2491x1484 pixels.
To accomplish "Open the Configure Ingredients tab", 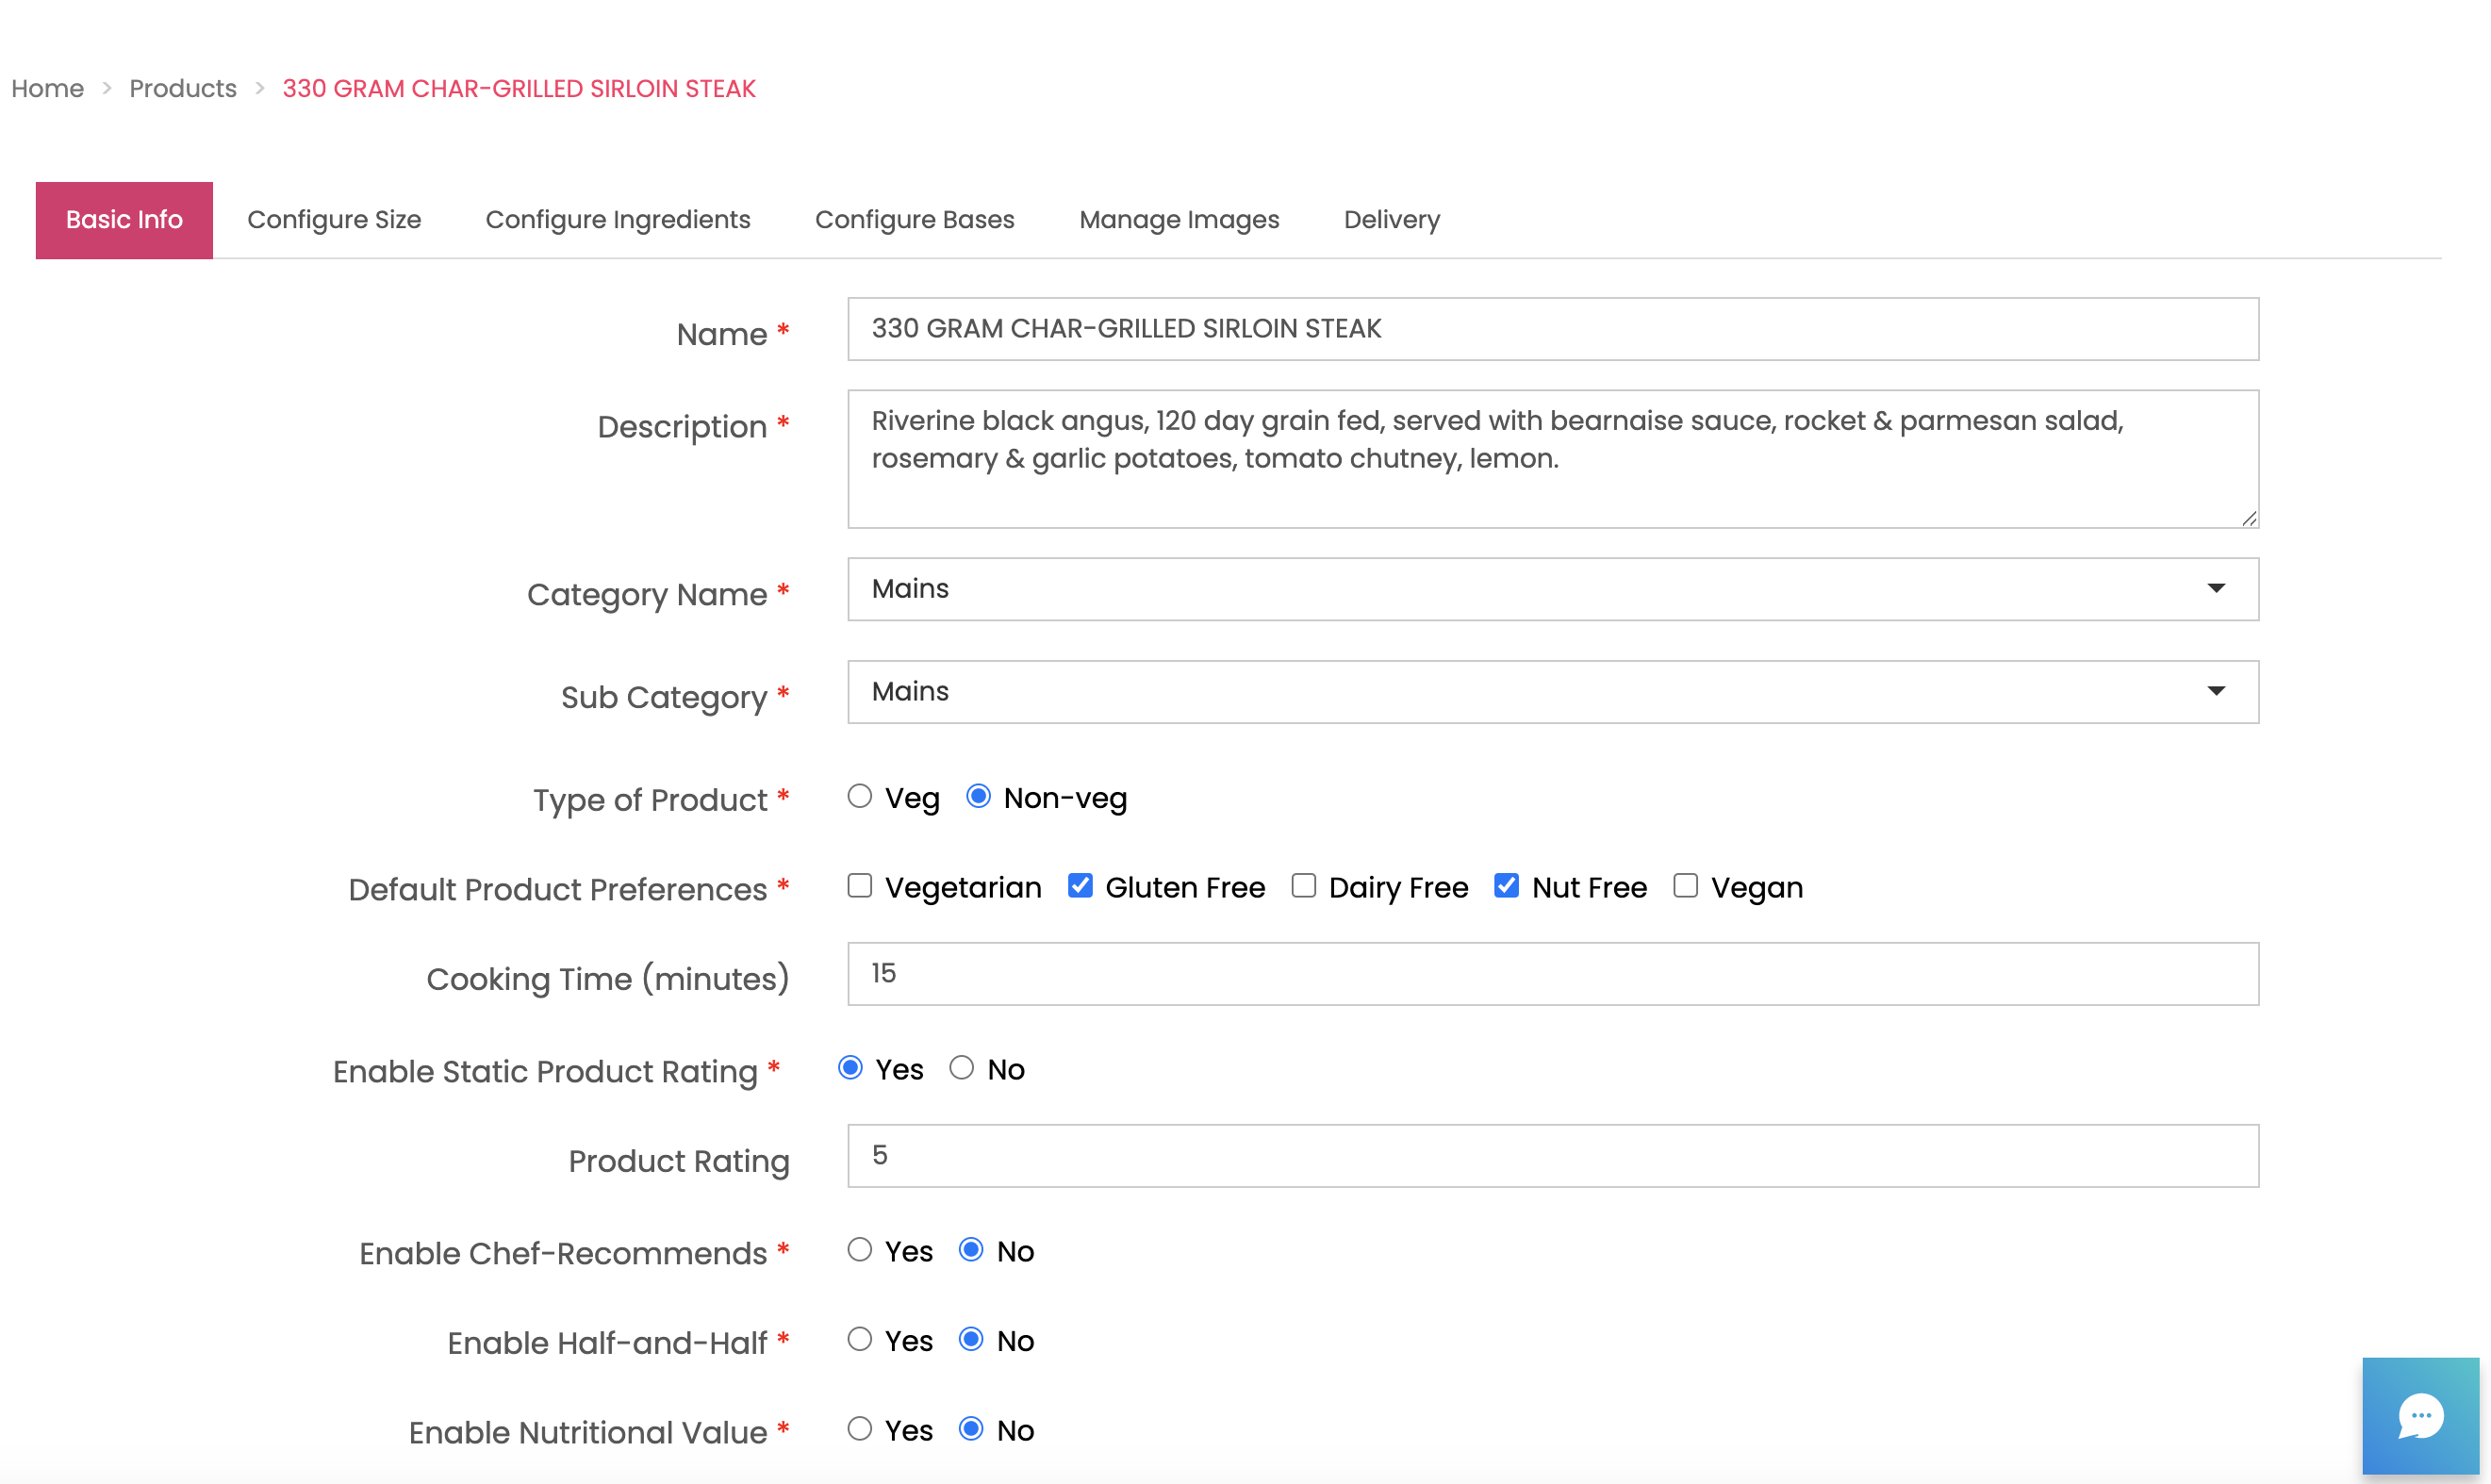I will (x=617, y=220).
